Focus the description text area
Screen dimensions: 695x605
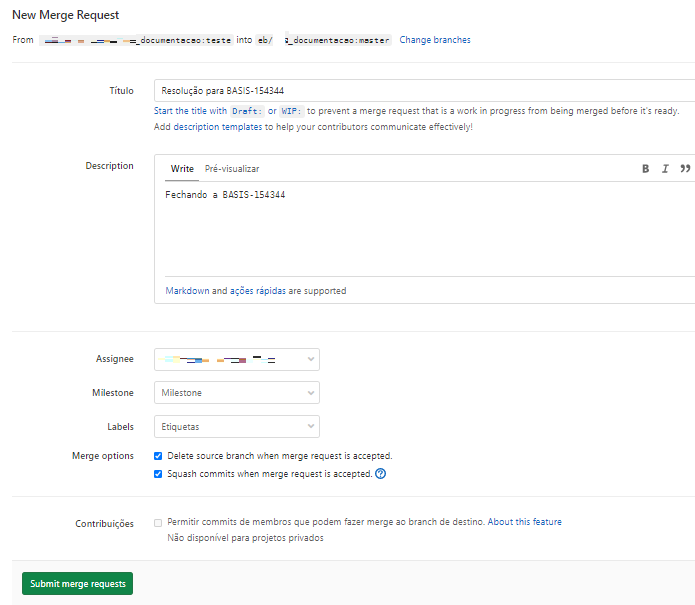pos(429,230)
